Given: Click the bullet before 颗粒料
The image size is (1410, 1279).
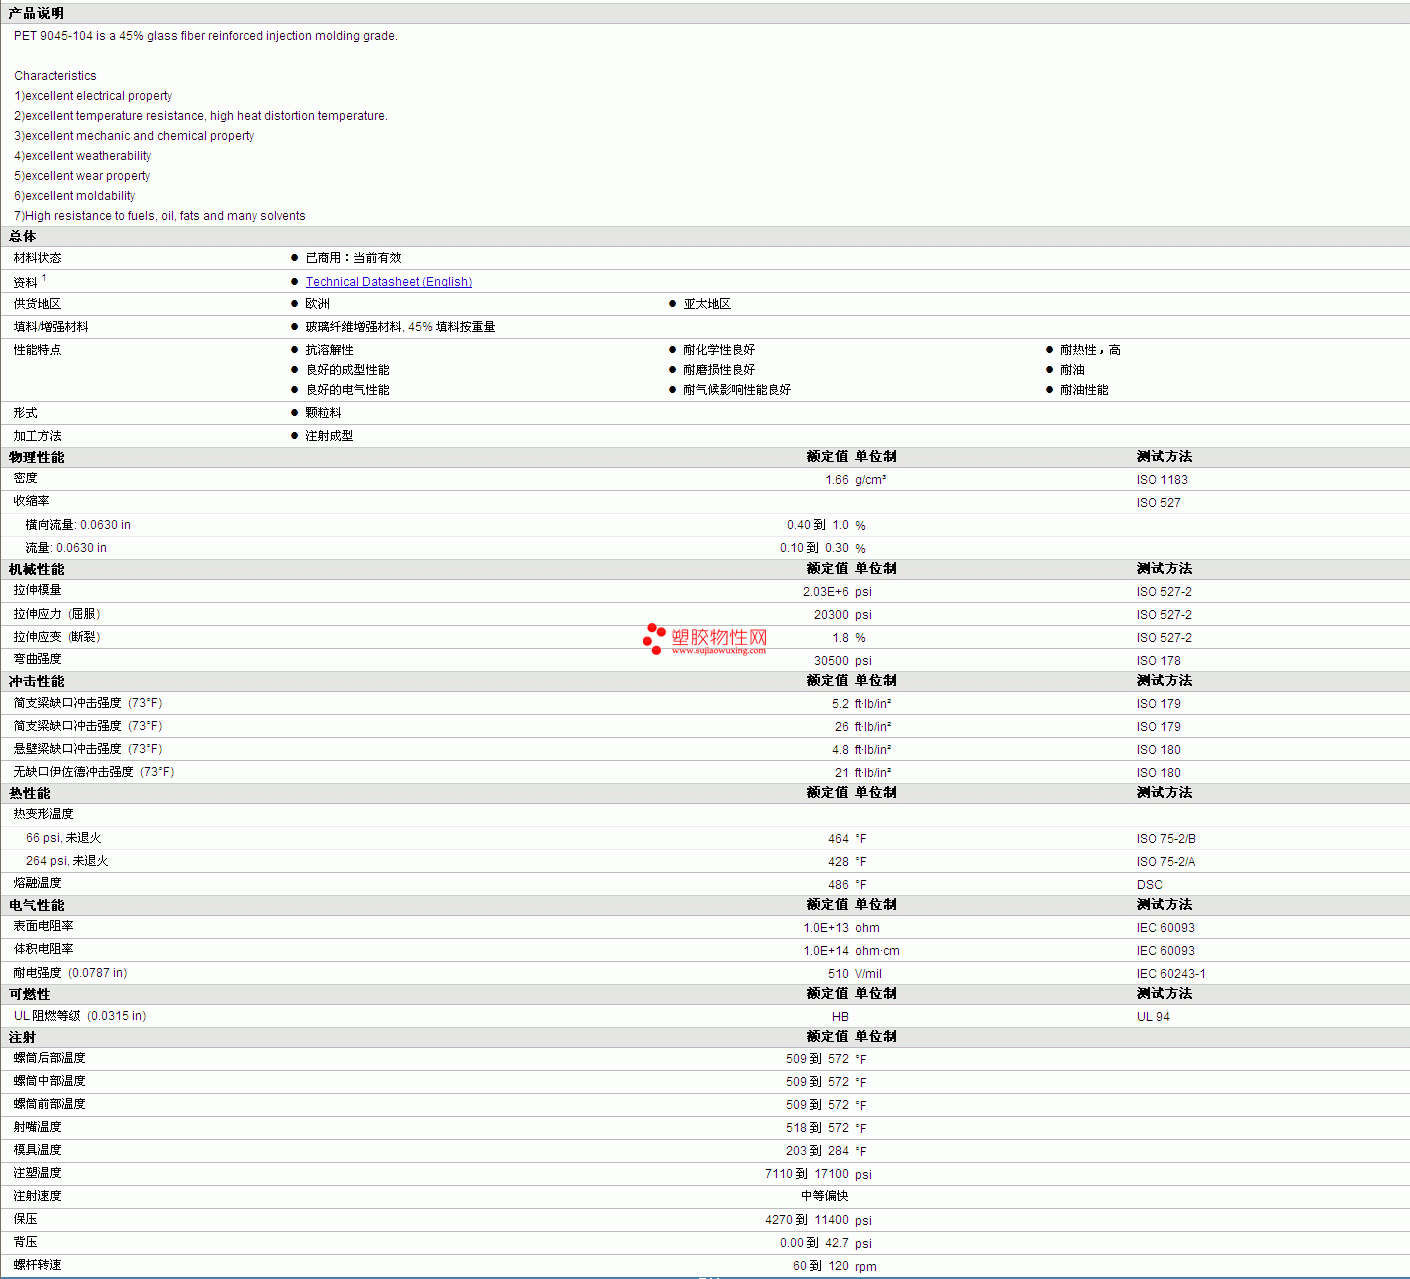Looking at the screenshot, I should pos(295,413).
